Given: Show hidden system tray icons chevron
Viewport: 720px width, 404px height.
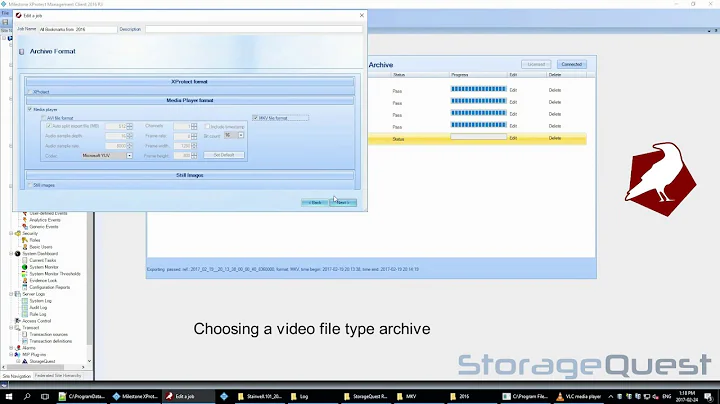Looking at the screenshot, I should (x=611, y=396).
